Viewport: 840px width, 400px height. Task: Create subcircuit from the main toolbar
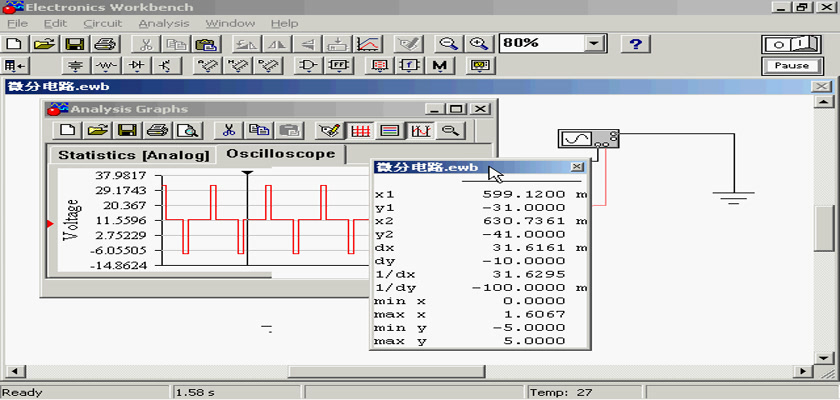click(x=337, y=43)
